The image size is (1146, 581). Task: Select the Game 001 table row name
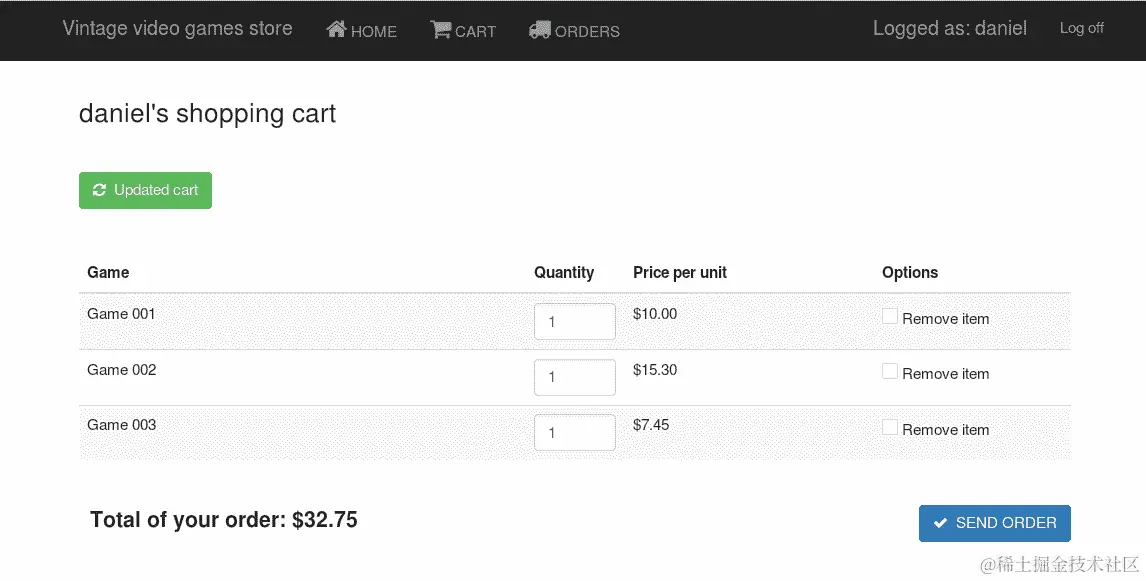coord(121,314)
